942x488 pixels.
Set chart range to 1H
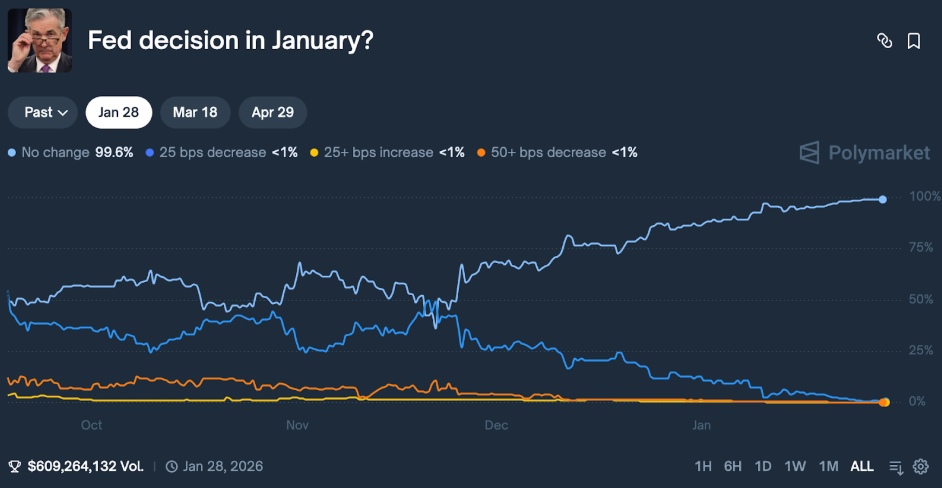(x=703, y=466)
